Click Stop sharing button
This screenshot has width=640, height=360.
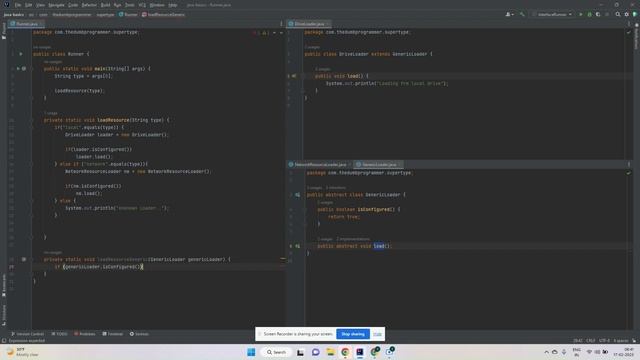coord(353,334)
